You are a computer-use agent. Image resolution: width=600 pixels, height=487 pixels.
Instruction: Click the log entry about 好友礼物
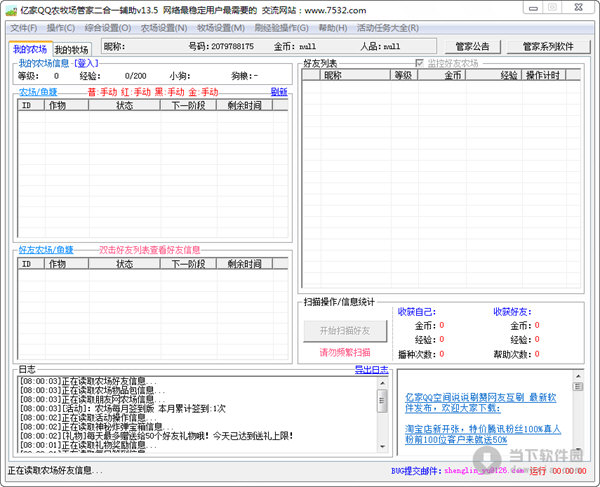coord(157,436)
